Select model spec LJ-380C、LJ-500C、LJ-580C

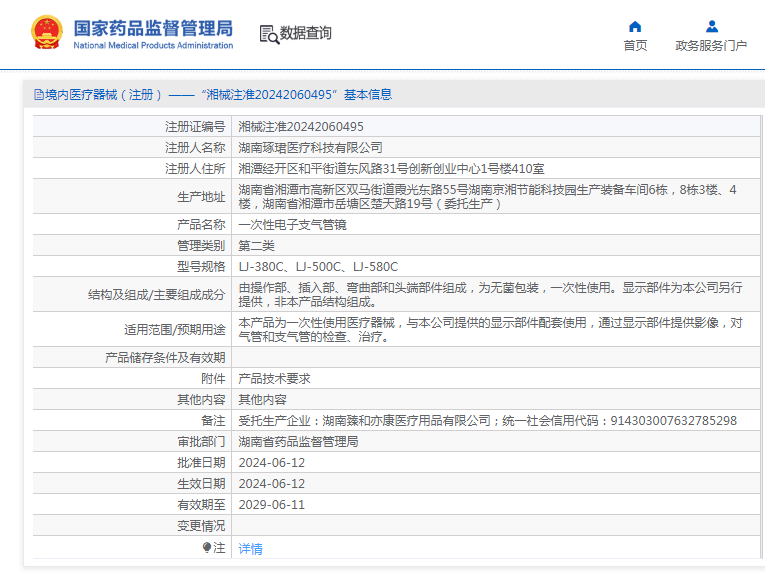(x=318, y=267)
